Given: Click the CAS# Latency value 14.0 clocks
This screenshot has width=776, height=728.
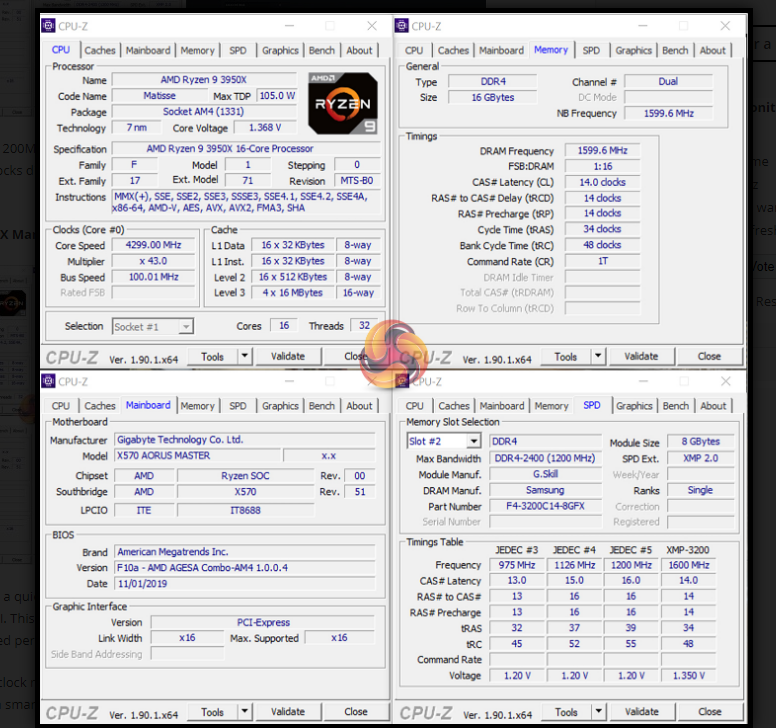Looking at the screenshot, I should 602,182.
